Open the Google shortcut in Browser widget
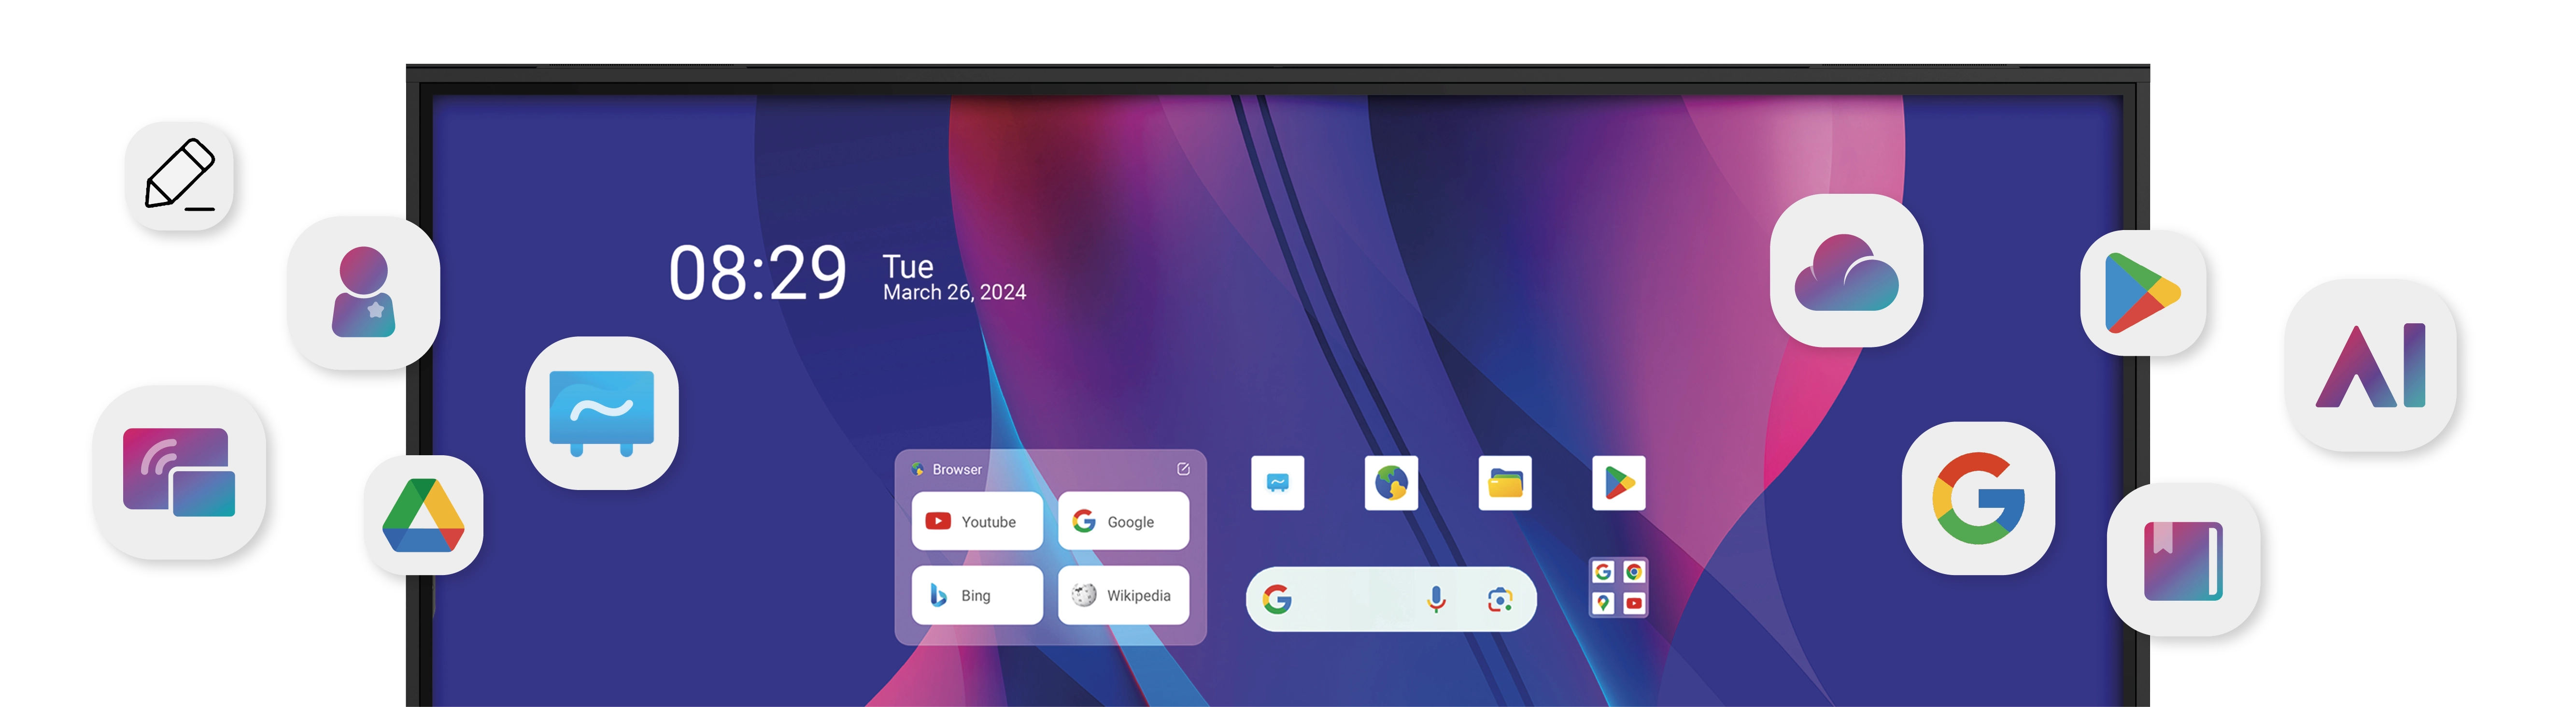 point(1123,521)
